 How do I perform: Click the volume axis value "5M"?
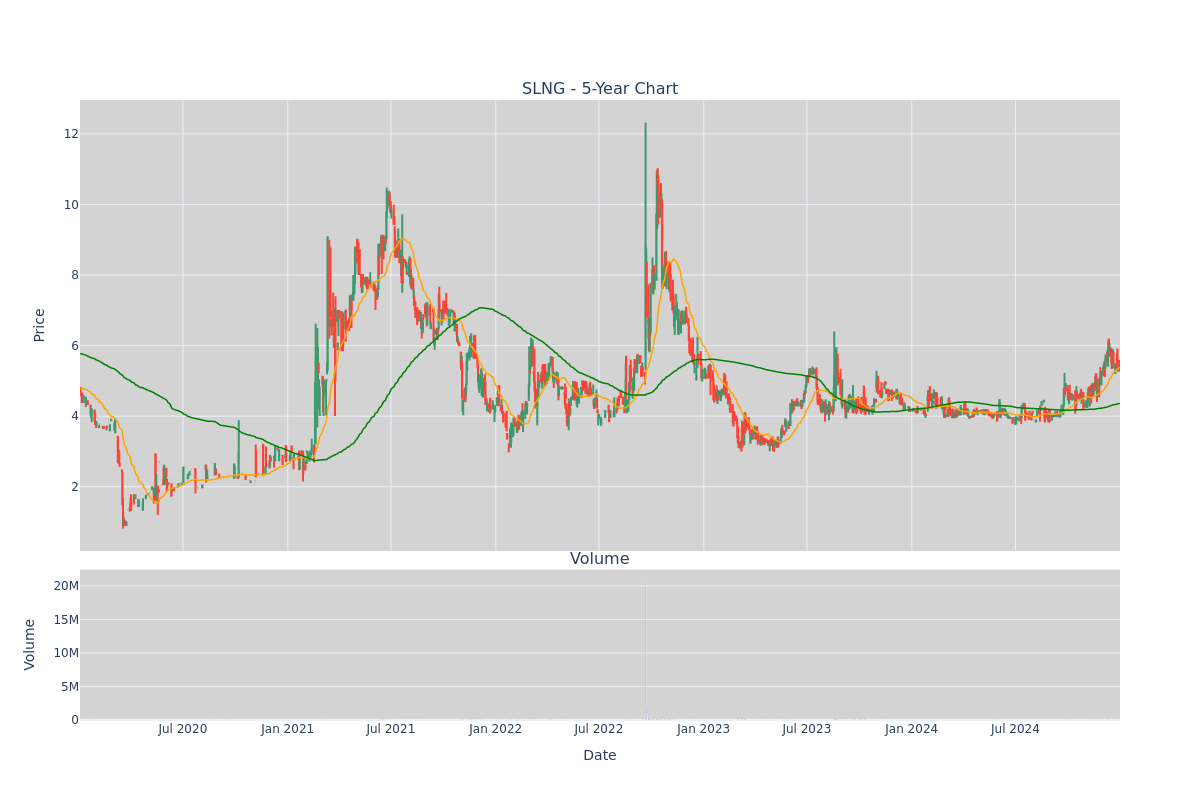[70, 687]
